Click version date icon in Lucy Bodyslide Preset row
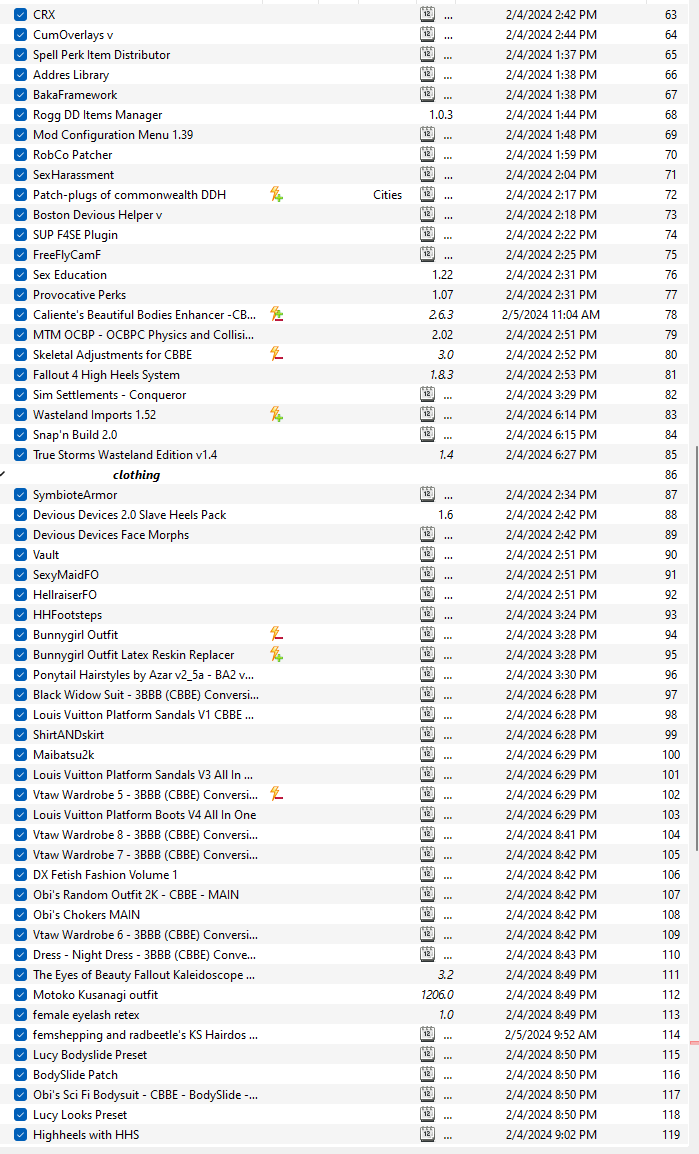699x1154 pixels. (427, 1054)
